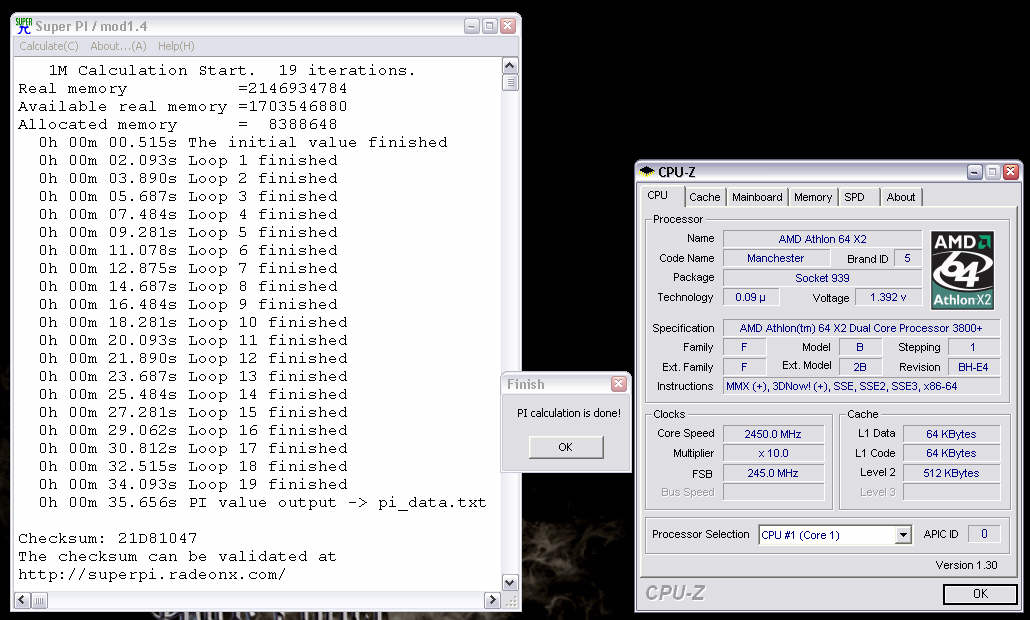
Task: Click the Brand ID value 5
Action: (x=907, y=258)
